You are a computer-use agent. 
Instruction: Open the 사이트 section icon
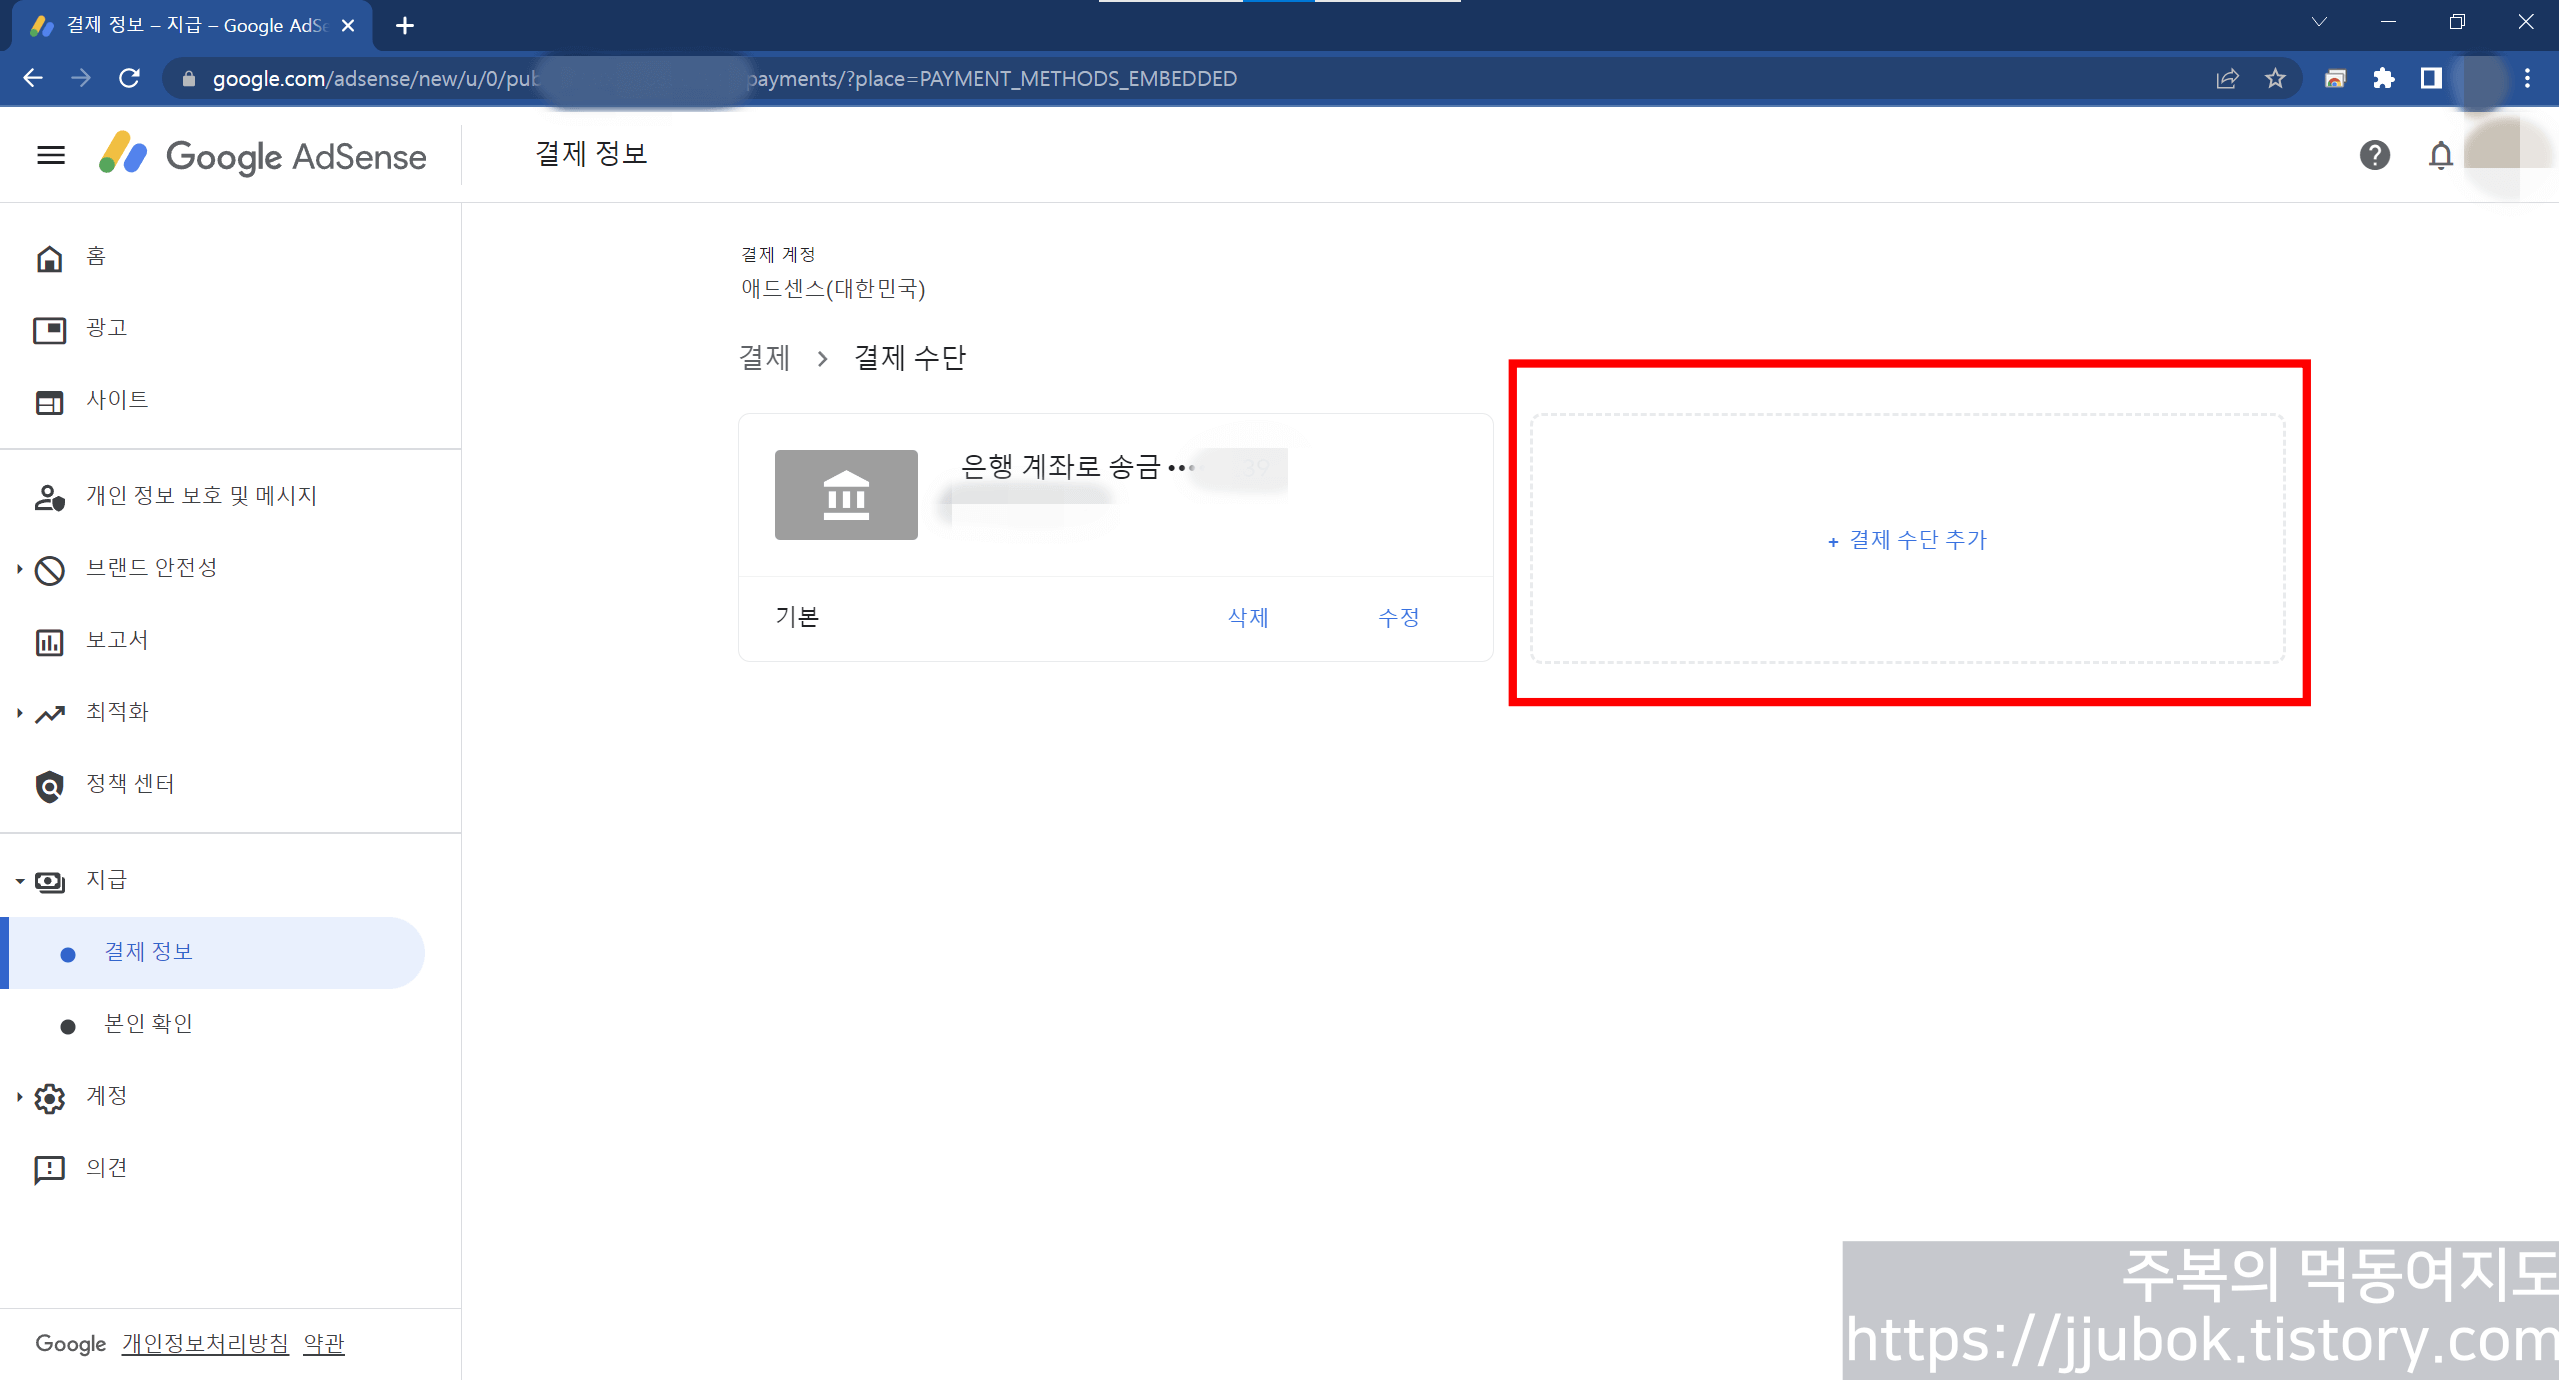tap(49, 400)
